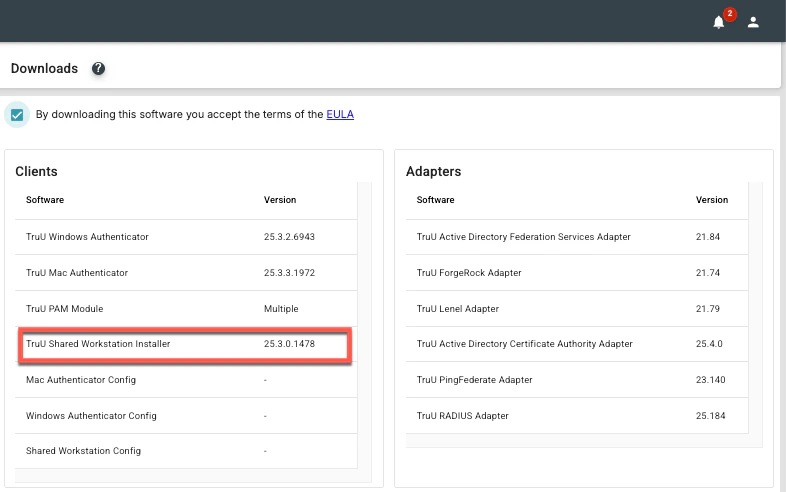Open the notifications bell icon

point(718,23)
